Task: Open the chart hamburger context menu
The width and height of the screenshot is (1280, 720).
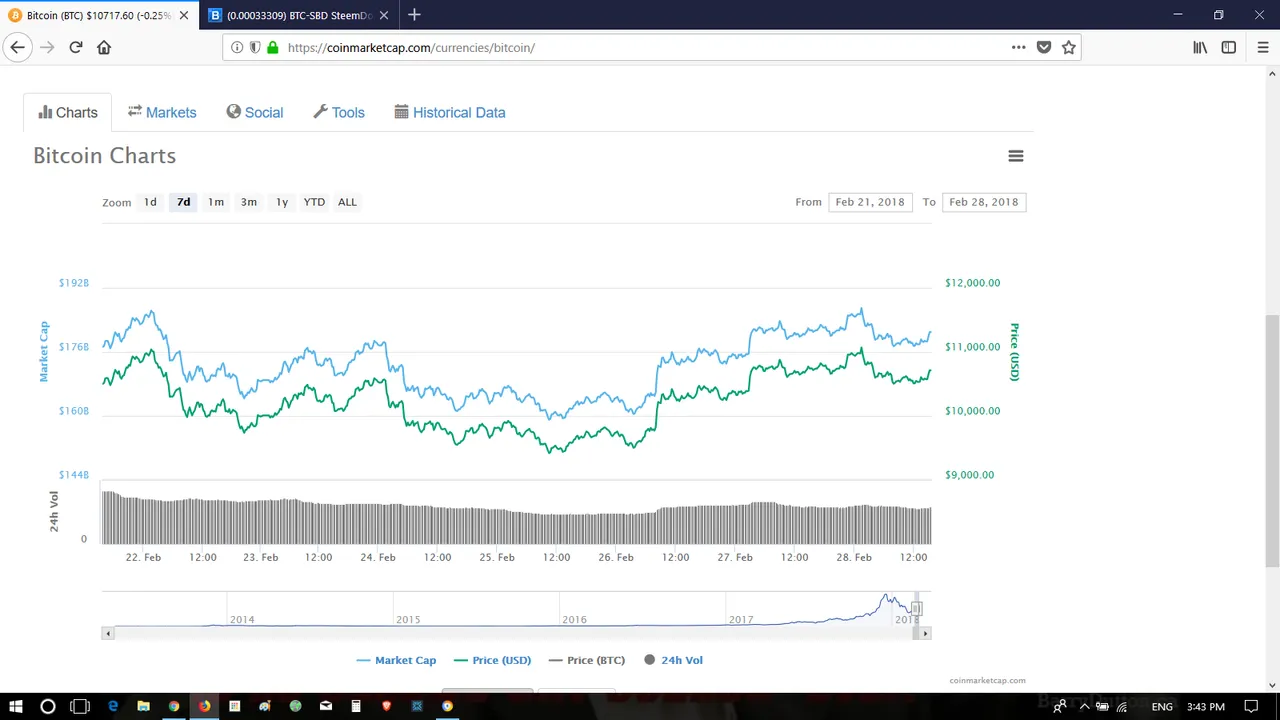Action: pyautogui.click(x=1015, y=156)
